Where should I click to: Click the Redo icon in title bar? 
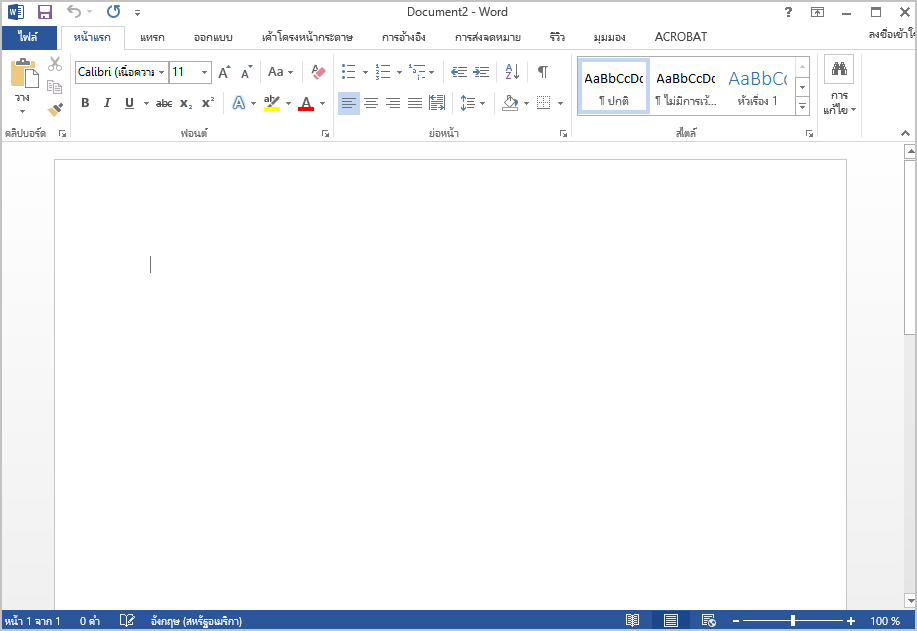click(x=113, y=12)
